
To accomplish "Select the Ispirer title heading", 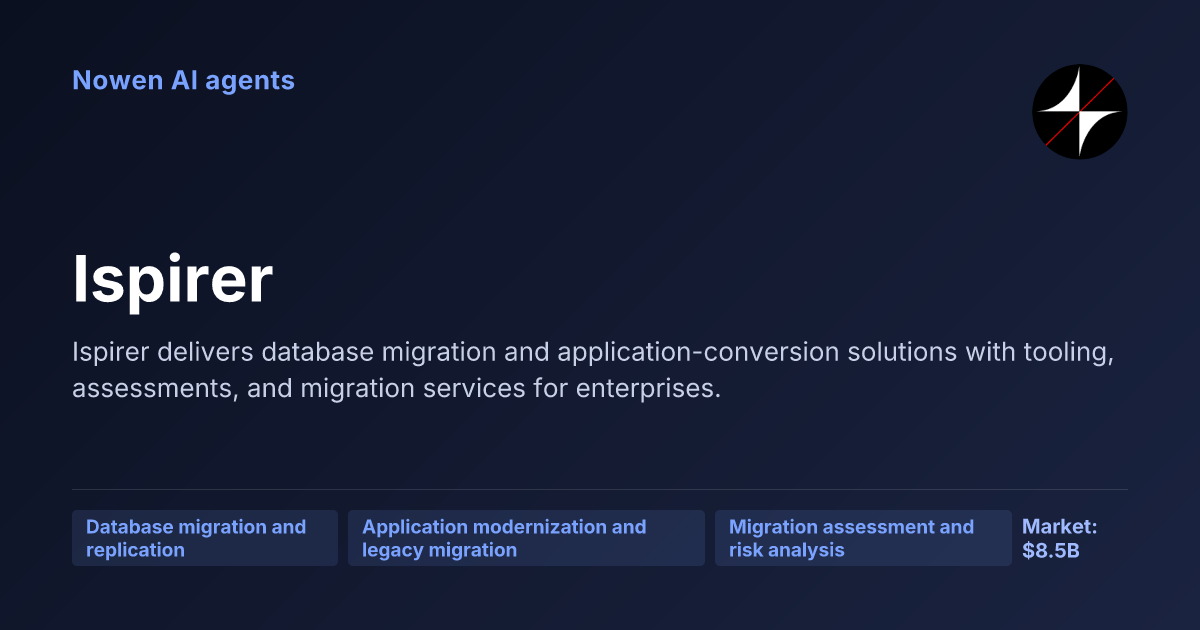I will (172, 279).
